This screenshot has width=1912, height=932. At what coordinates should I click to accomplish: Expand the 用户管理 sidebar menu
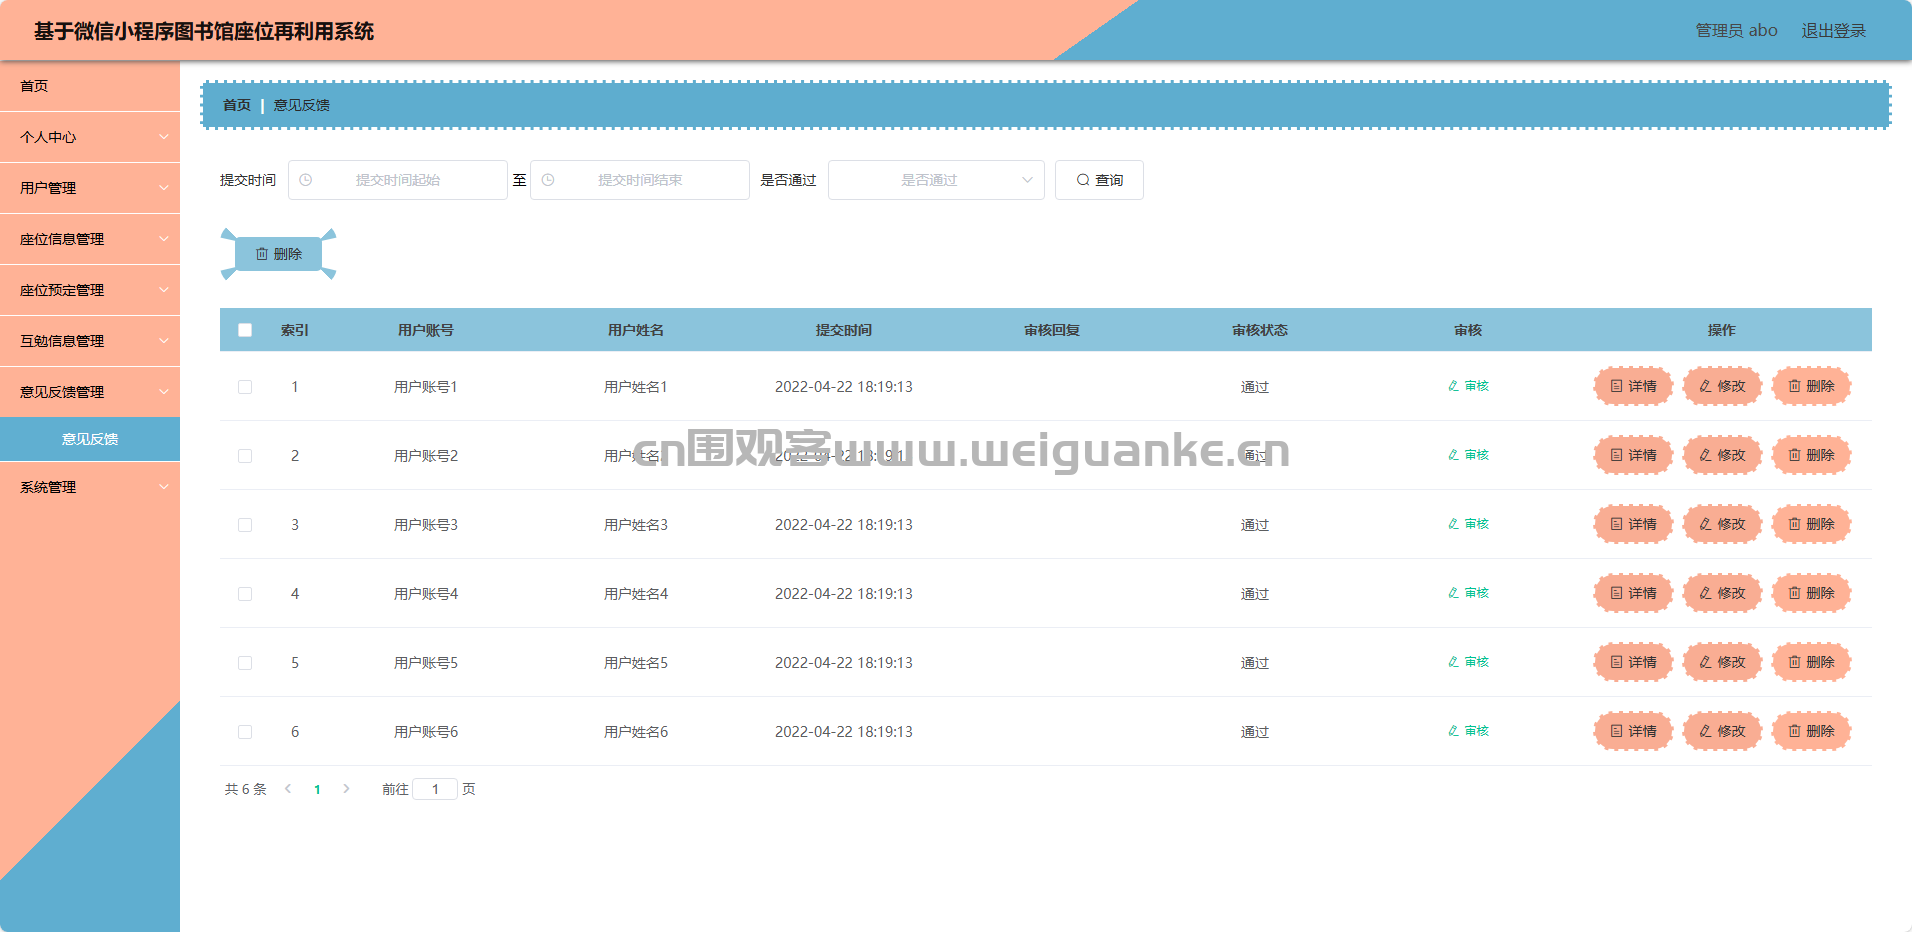(x=90, y=188)
